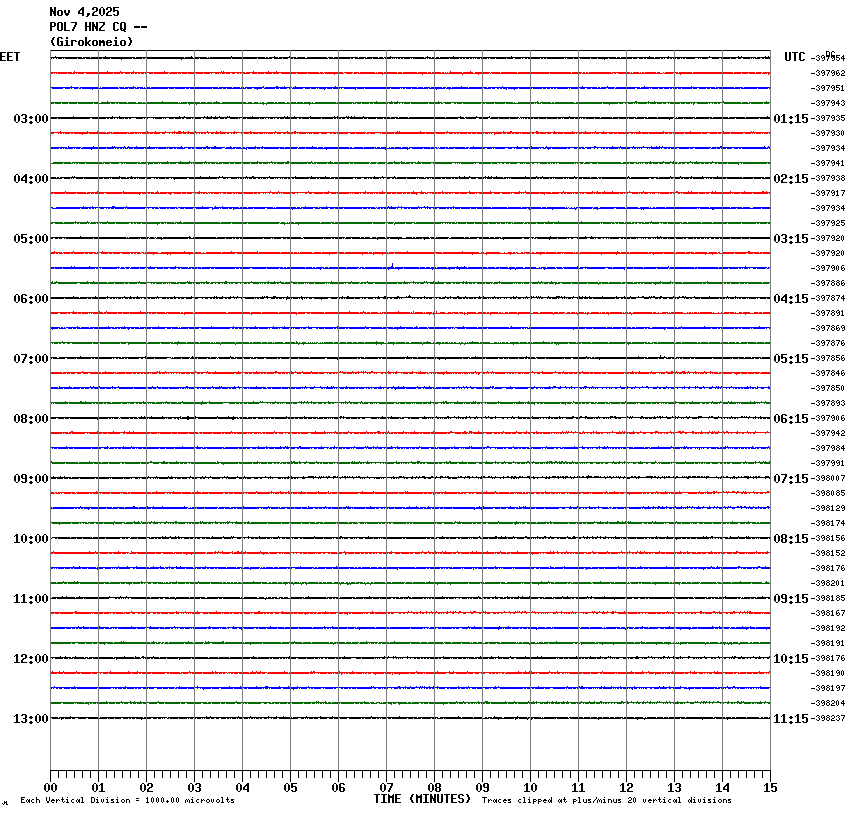Click the TIME (MINUTES) axis title
Viewport: 850px width, 814px height.
pyautogui.click(x=422, y=799)
